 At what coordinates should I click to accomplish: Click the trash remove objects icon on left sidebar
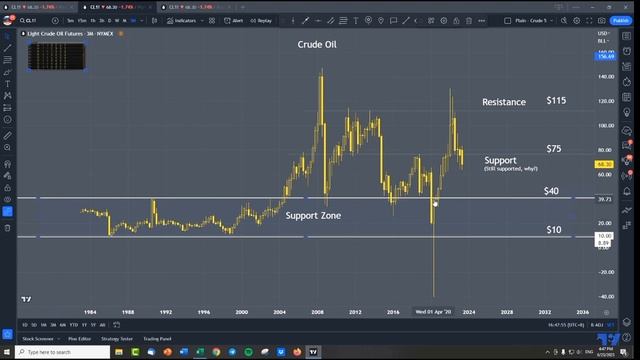(x=7, y=228)
